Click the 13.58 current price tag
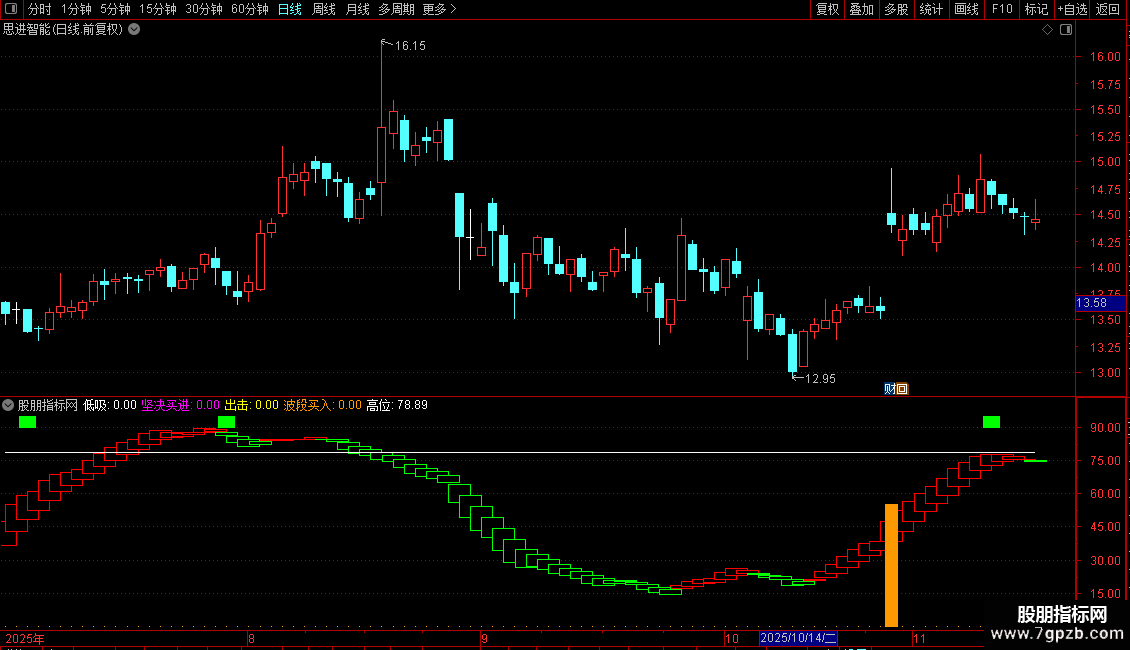This screenshot has height=650, width=1130. click(1099, 303)
